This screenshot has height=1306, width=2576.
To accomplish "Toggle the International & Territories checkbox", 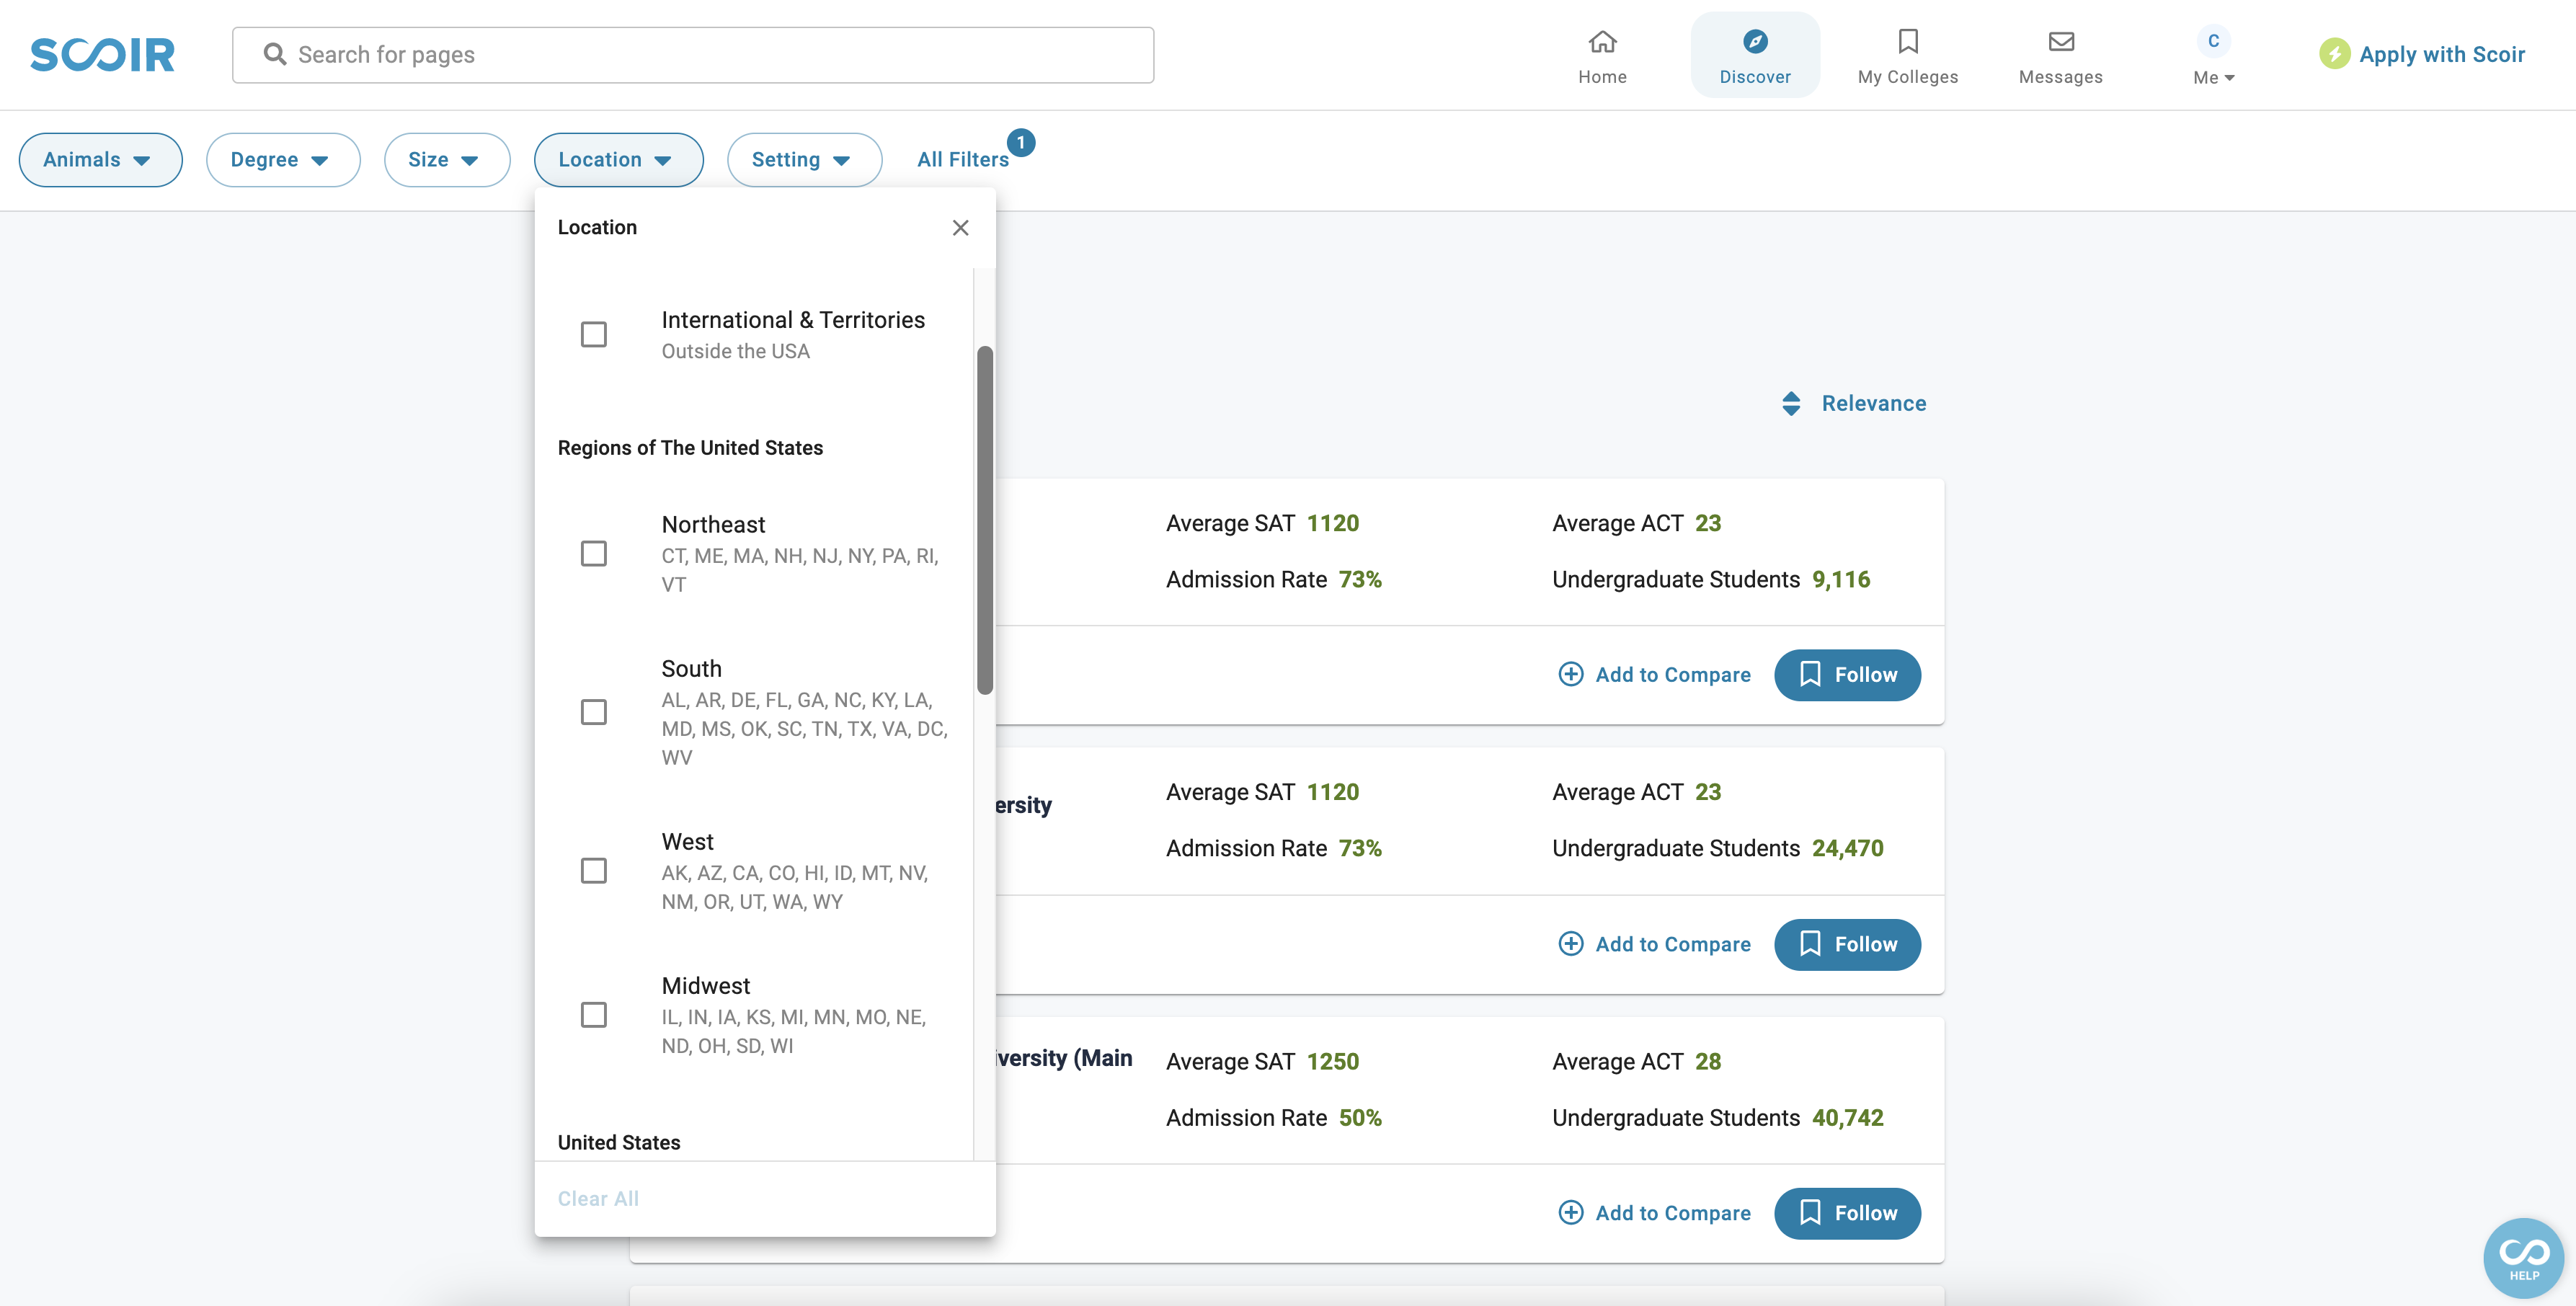I will tap(595, 333).
